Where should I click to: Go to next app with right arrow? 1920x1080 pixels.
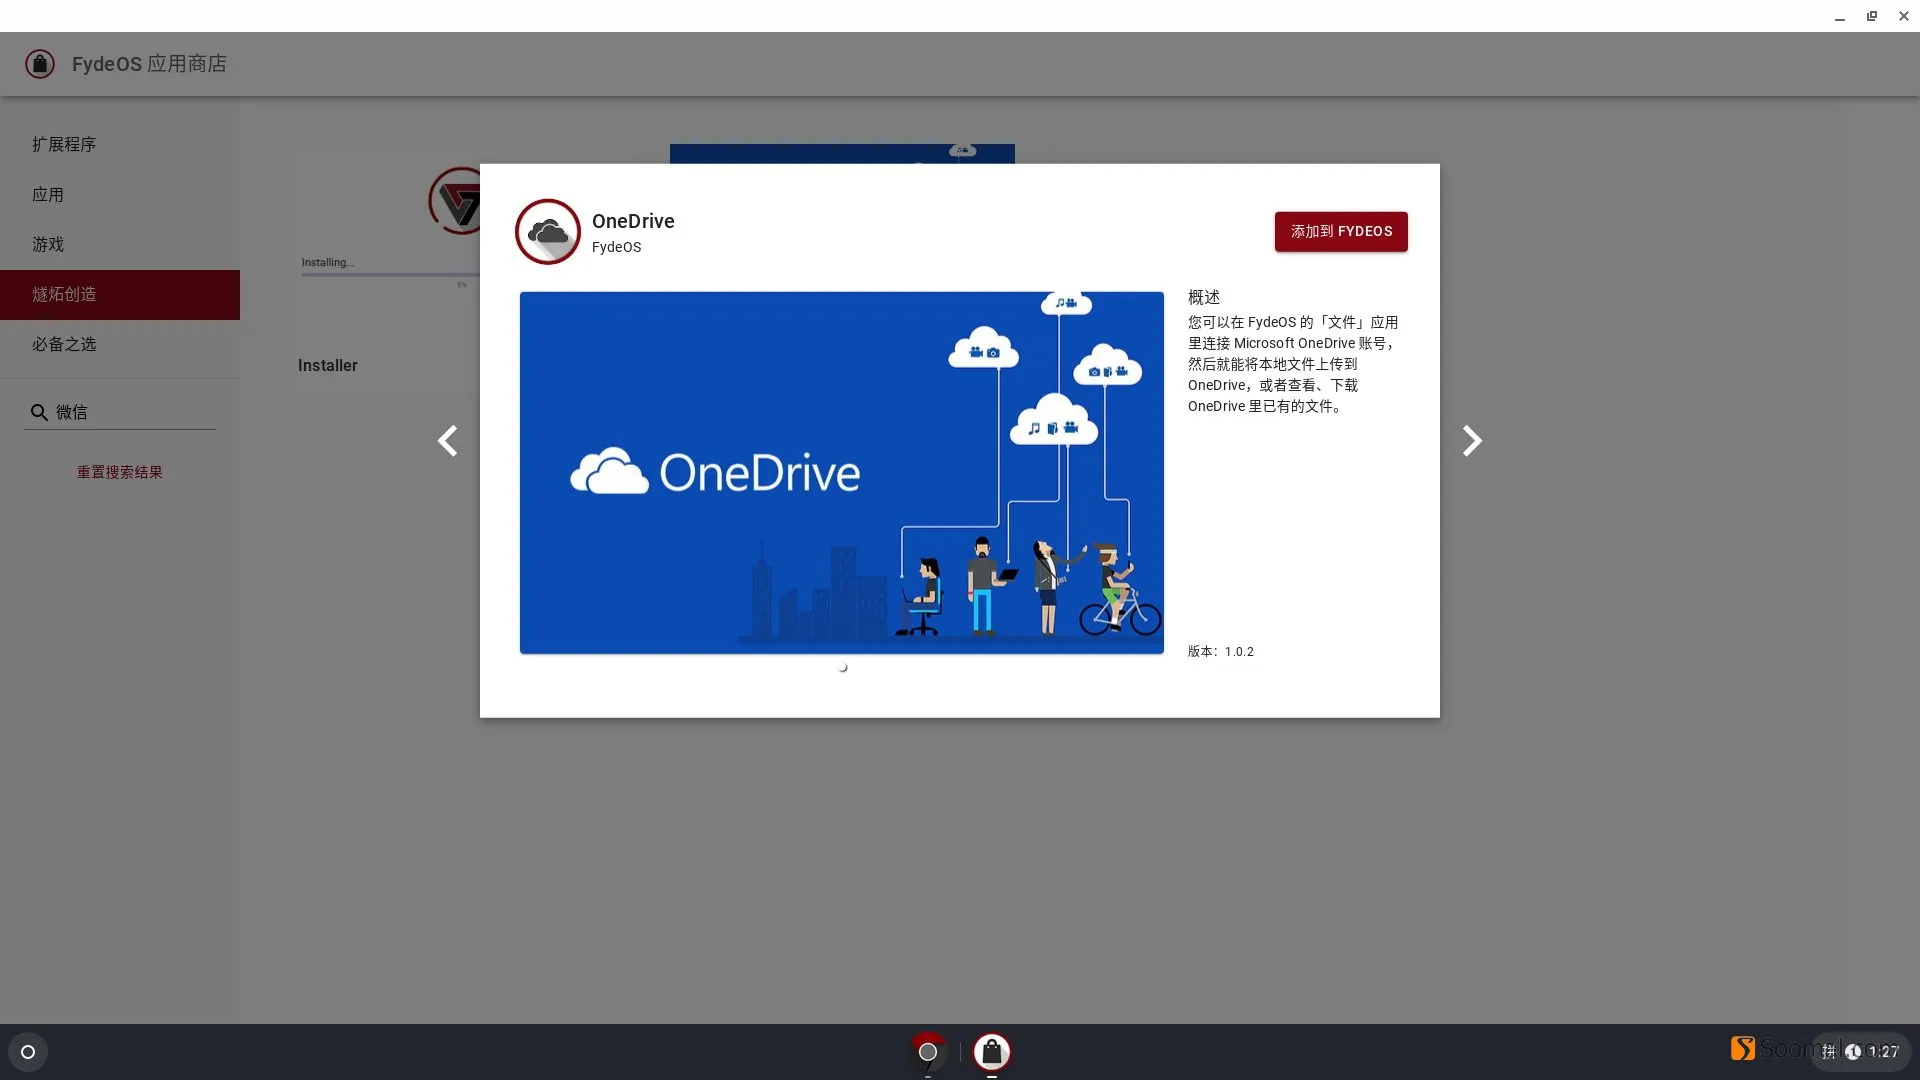[x=1472, y=441]
